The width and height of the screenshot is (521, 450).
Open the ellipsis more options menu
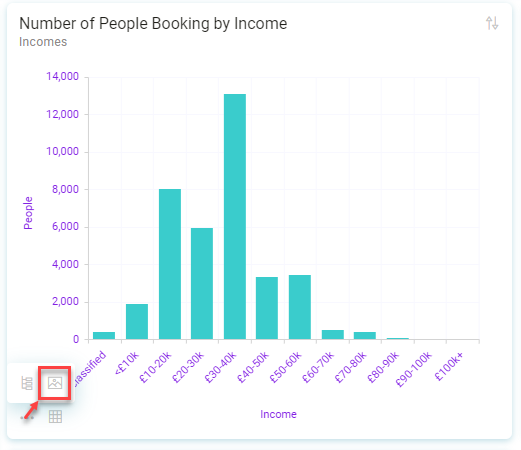(x=27, y=417)
